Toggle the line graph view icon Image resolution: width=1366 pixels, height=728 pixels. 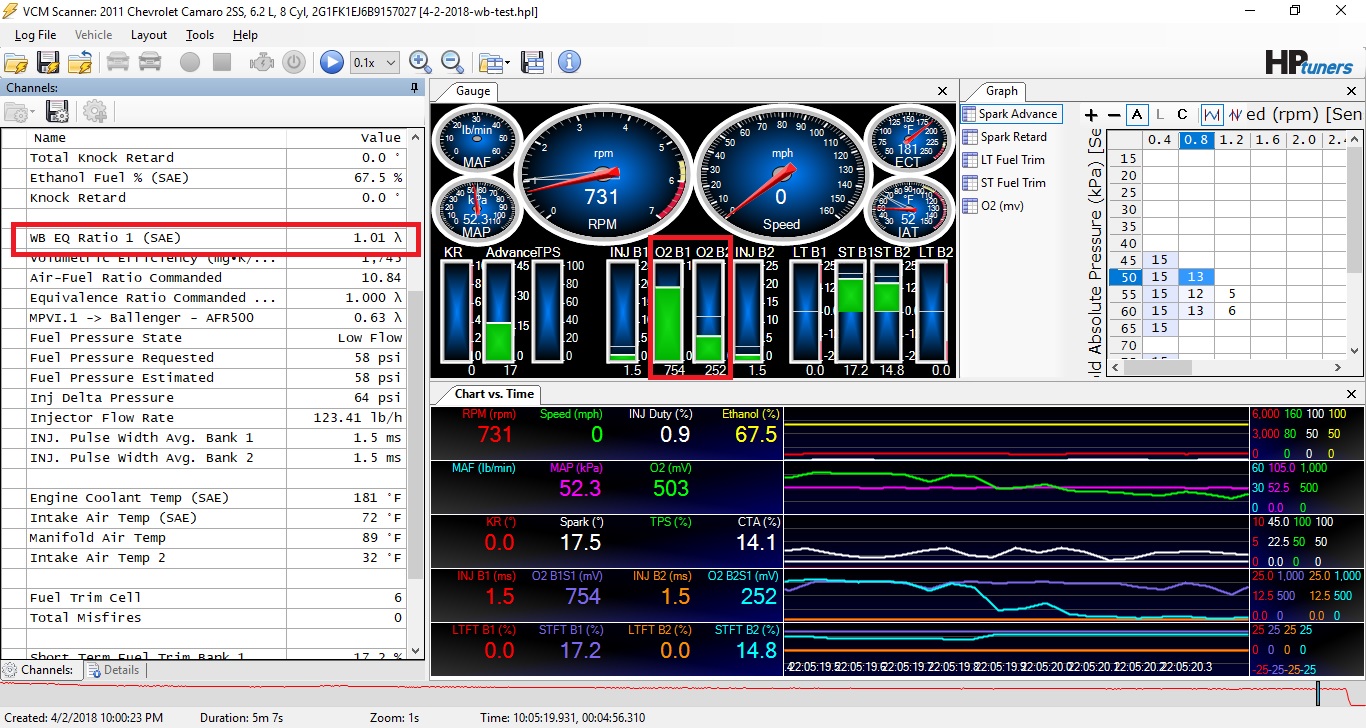(1212, 115)
